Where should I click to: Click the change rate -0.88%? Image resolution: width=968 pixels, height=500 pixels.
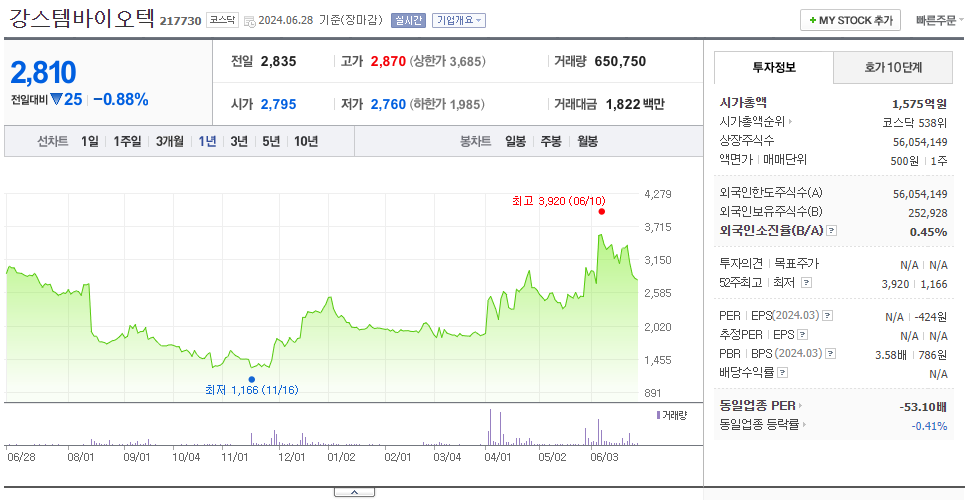[121, 99]
